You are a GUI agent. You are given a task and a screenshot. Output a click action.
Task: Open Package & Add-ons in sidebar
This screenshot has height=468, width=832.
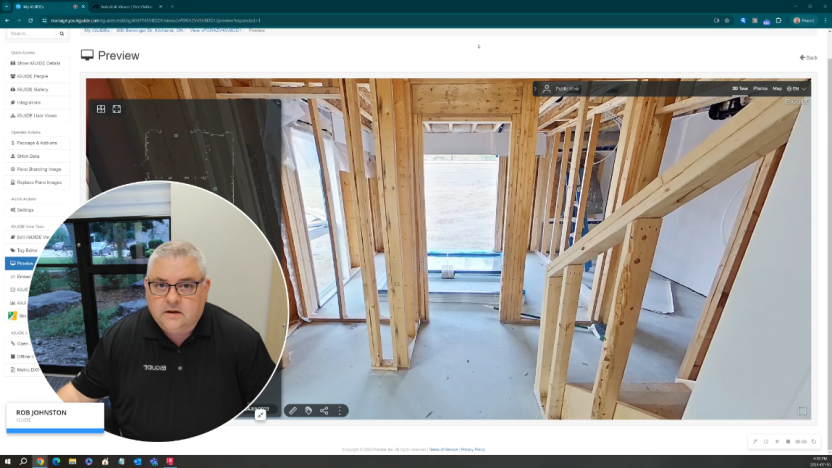coord(36,143)
